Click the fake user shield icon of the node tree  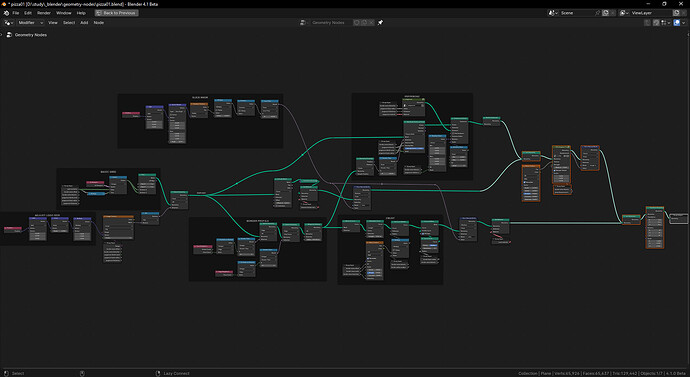357,23
